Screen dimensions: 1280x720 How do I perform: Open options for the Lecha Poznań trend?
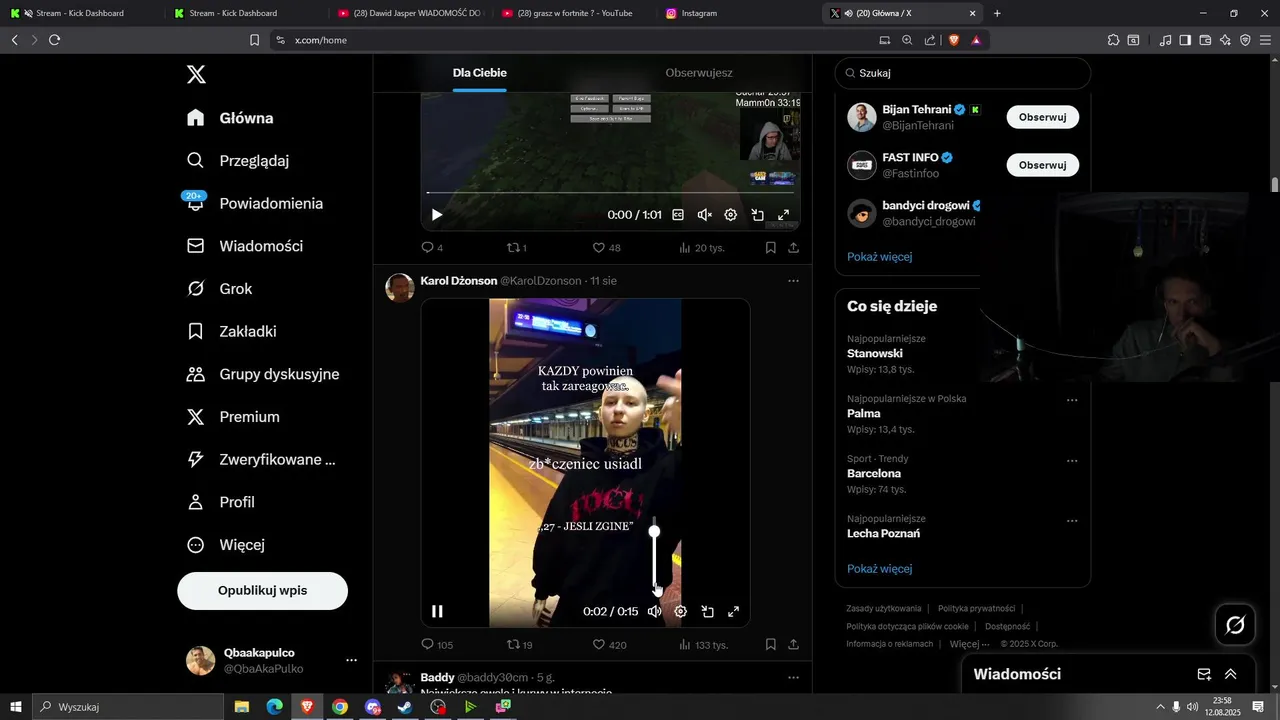pos(1072,521)
